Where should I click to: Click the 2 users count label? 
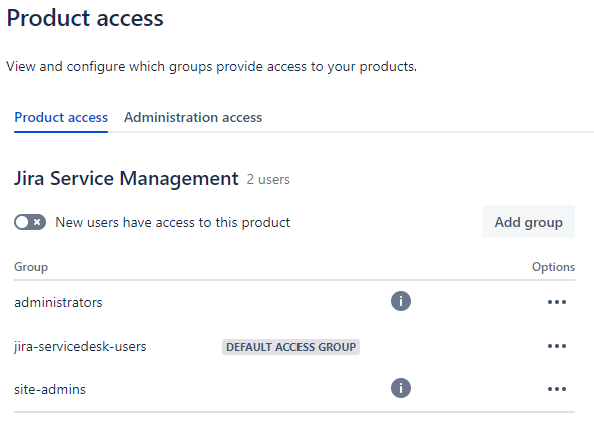pyautogui.click(x=268, y=179)
